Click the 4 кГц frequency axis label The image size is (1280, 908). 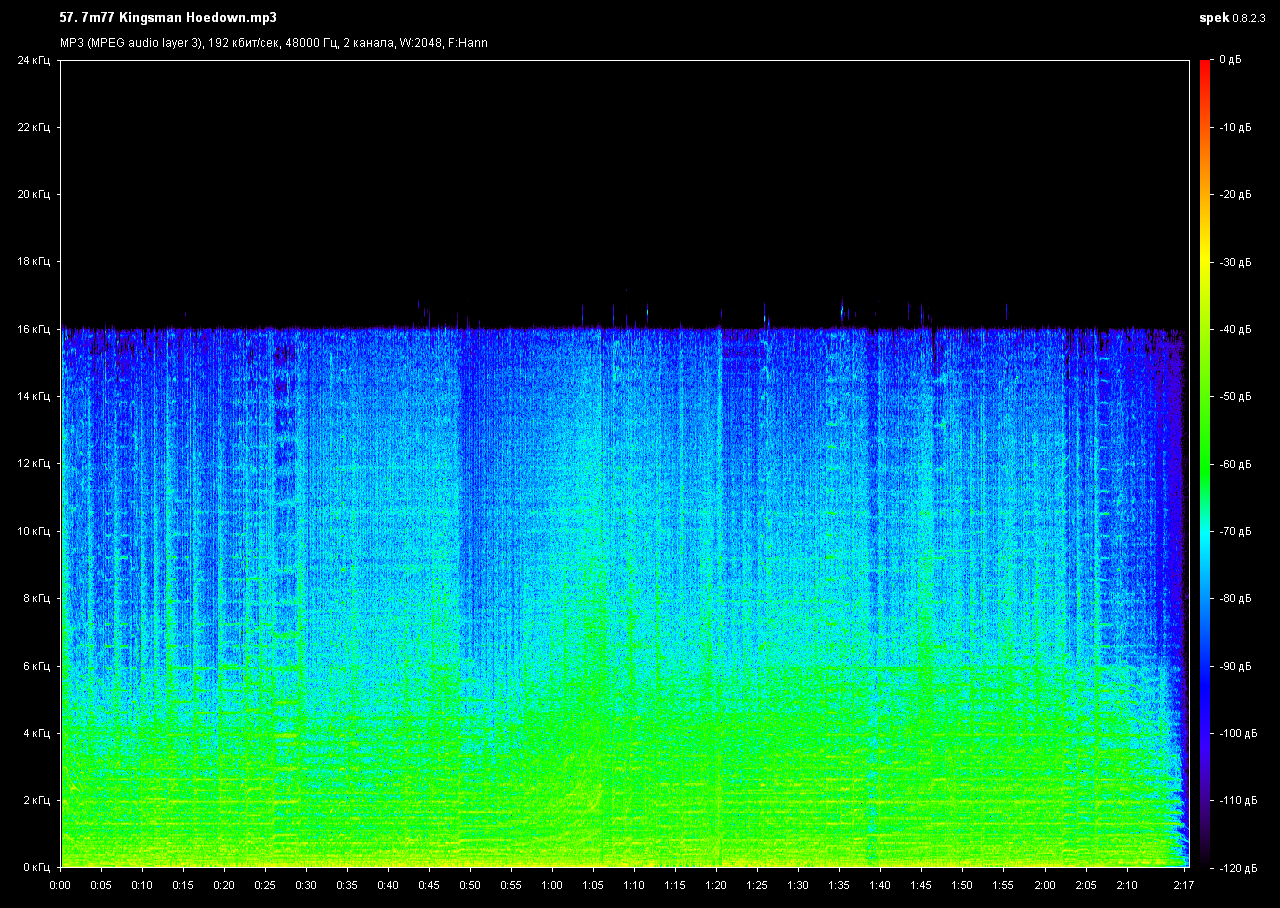(35, 733)
